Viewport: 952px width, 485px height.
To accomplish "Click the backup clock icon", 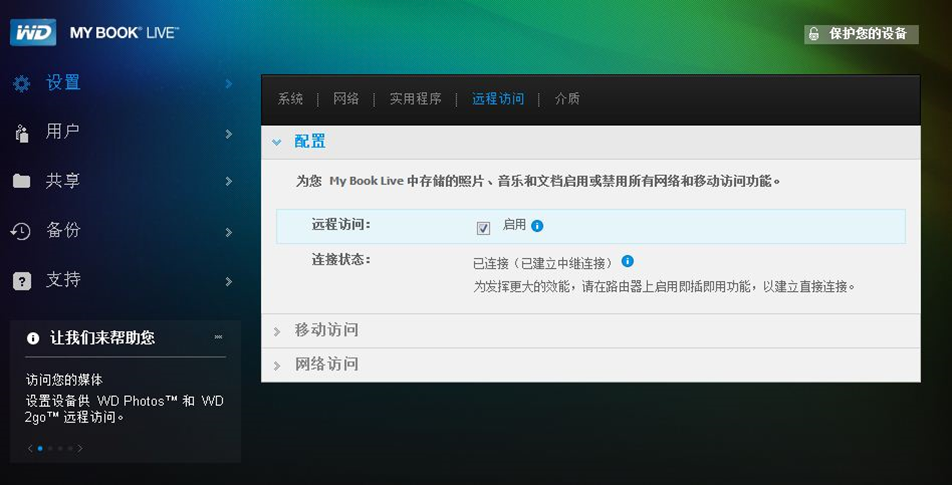I will point(21,231).
